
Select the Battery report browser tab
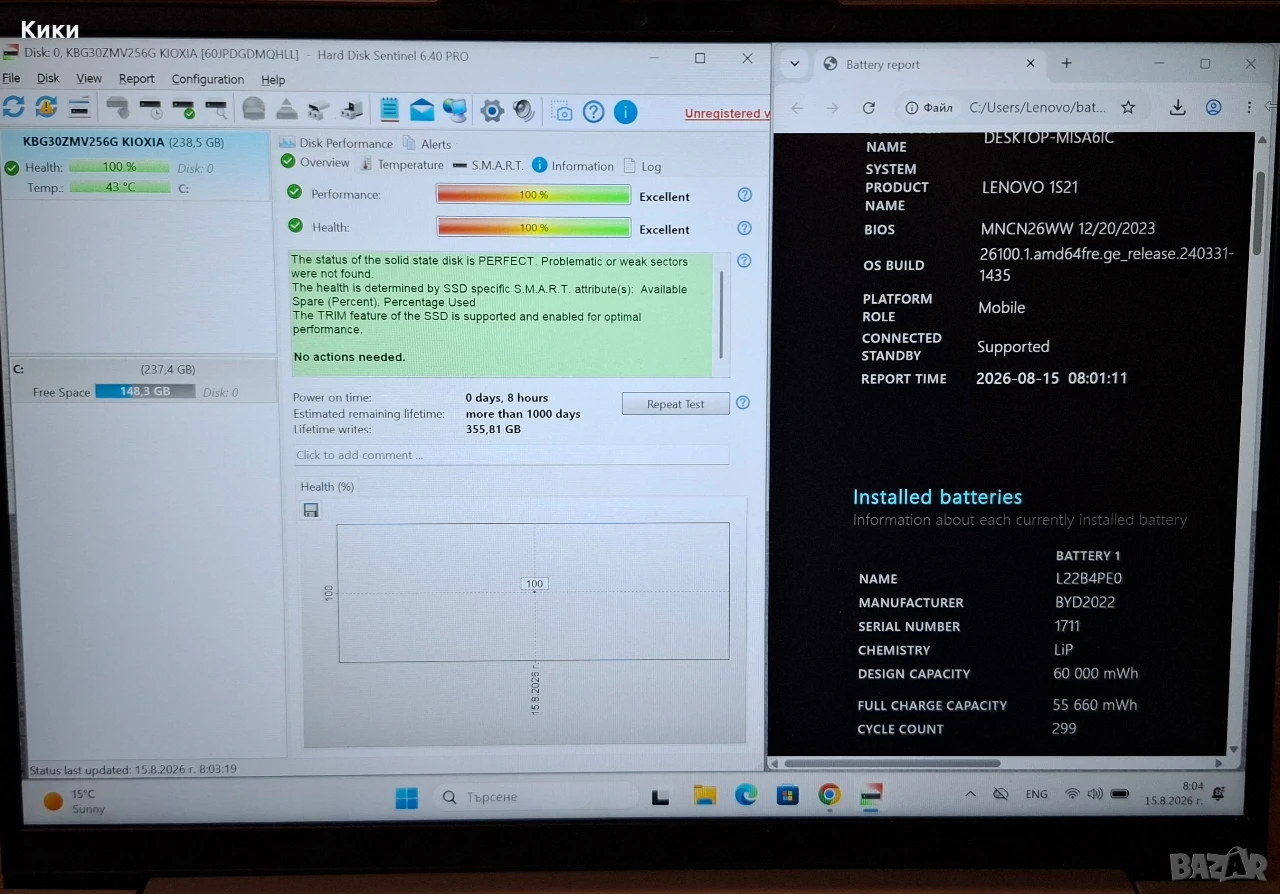click(930, 64)
